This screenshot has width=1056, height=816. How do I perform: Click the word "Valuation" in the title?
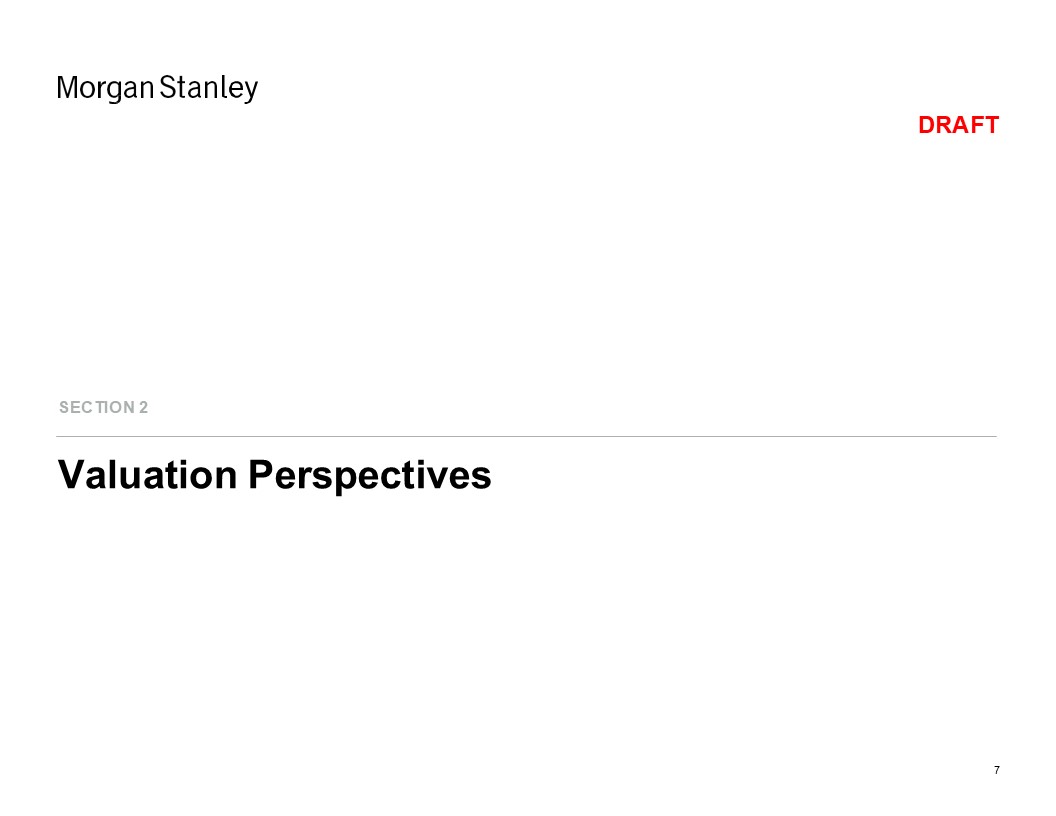tap(148, 475)
